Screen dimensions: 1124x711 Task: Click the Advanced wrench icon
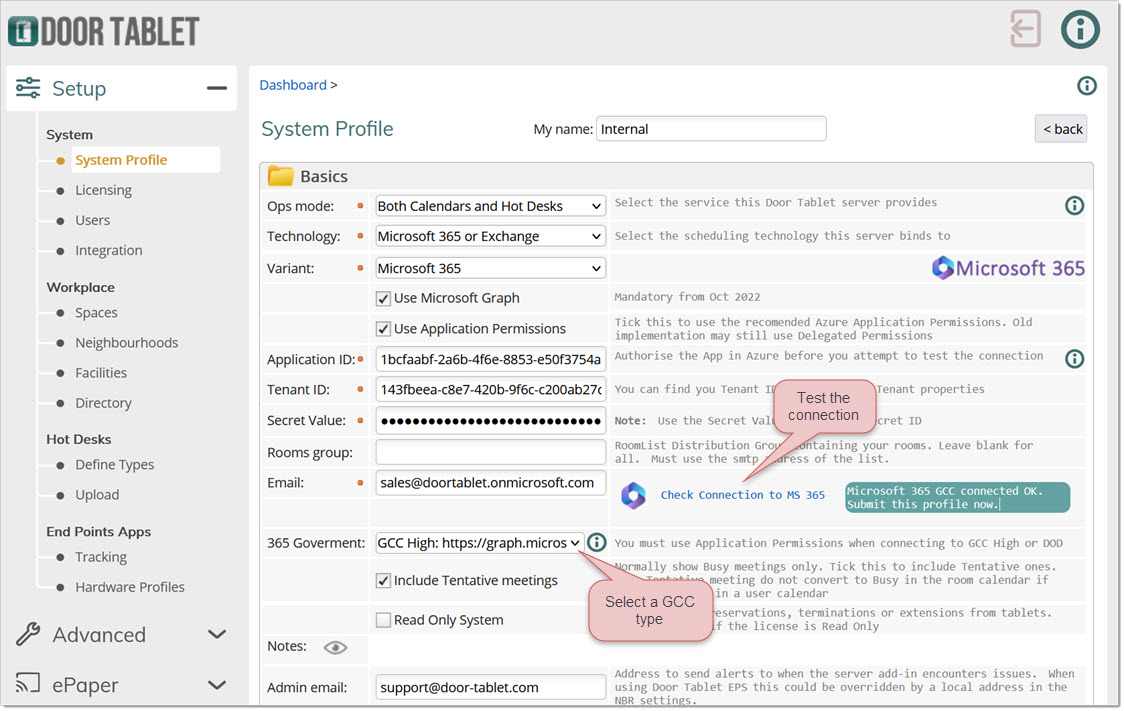pos(28,634)
